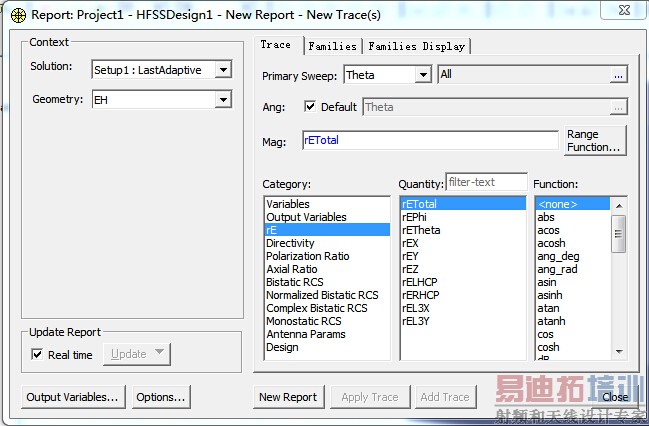Select cos in the Function list
The width and height of the screenshot is (649, 426).
point(573,334)
